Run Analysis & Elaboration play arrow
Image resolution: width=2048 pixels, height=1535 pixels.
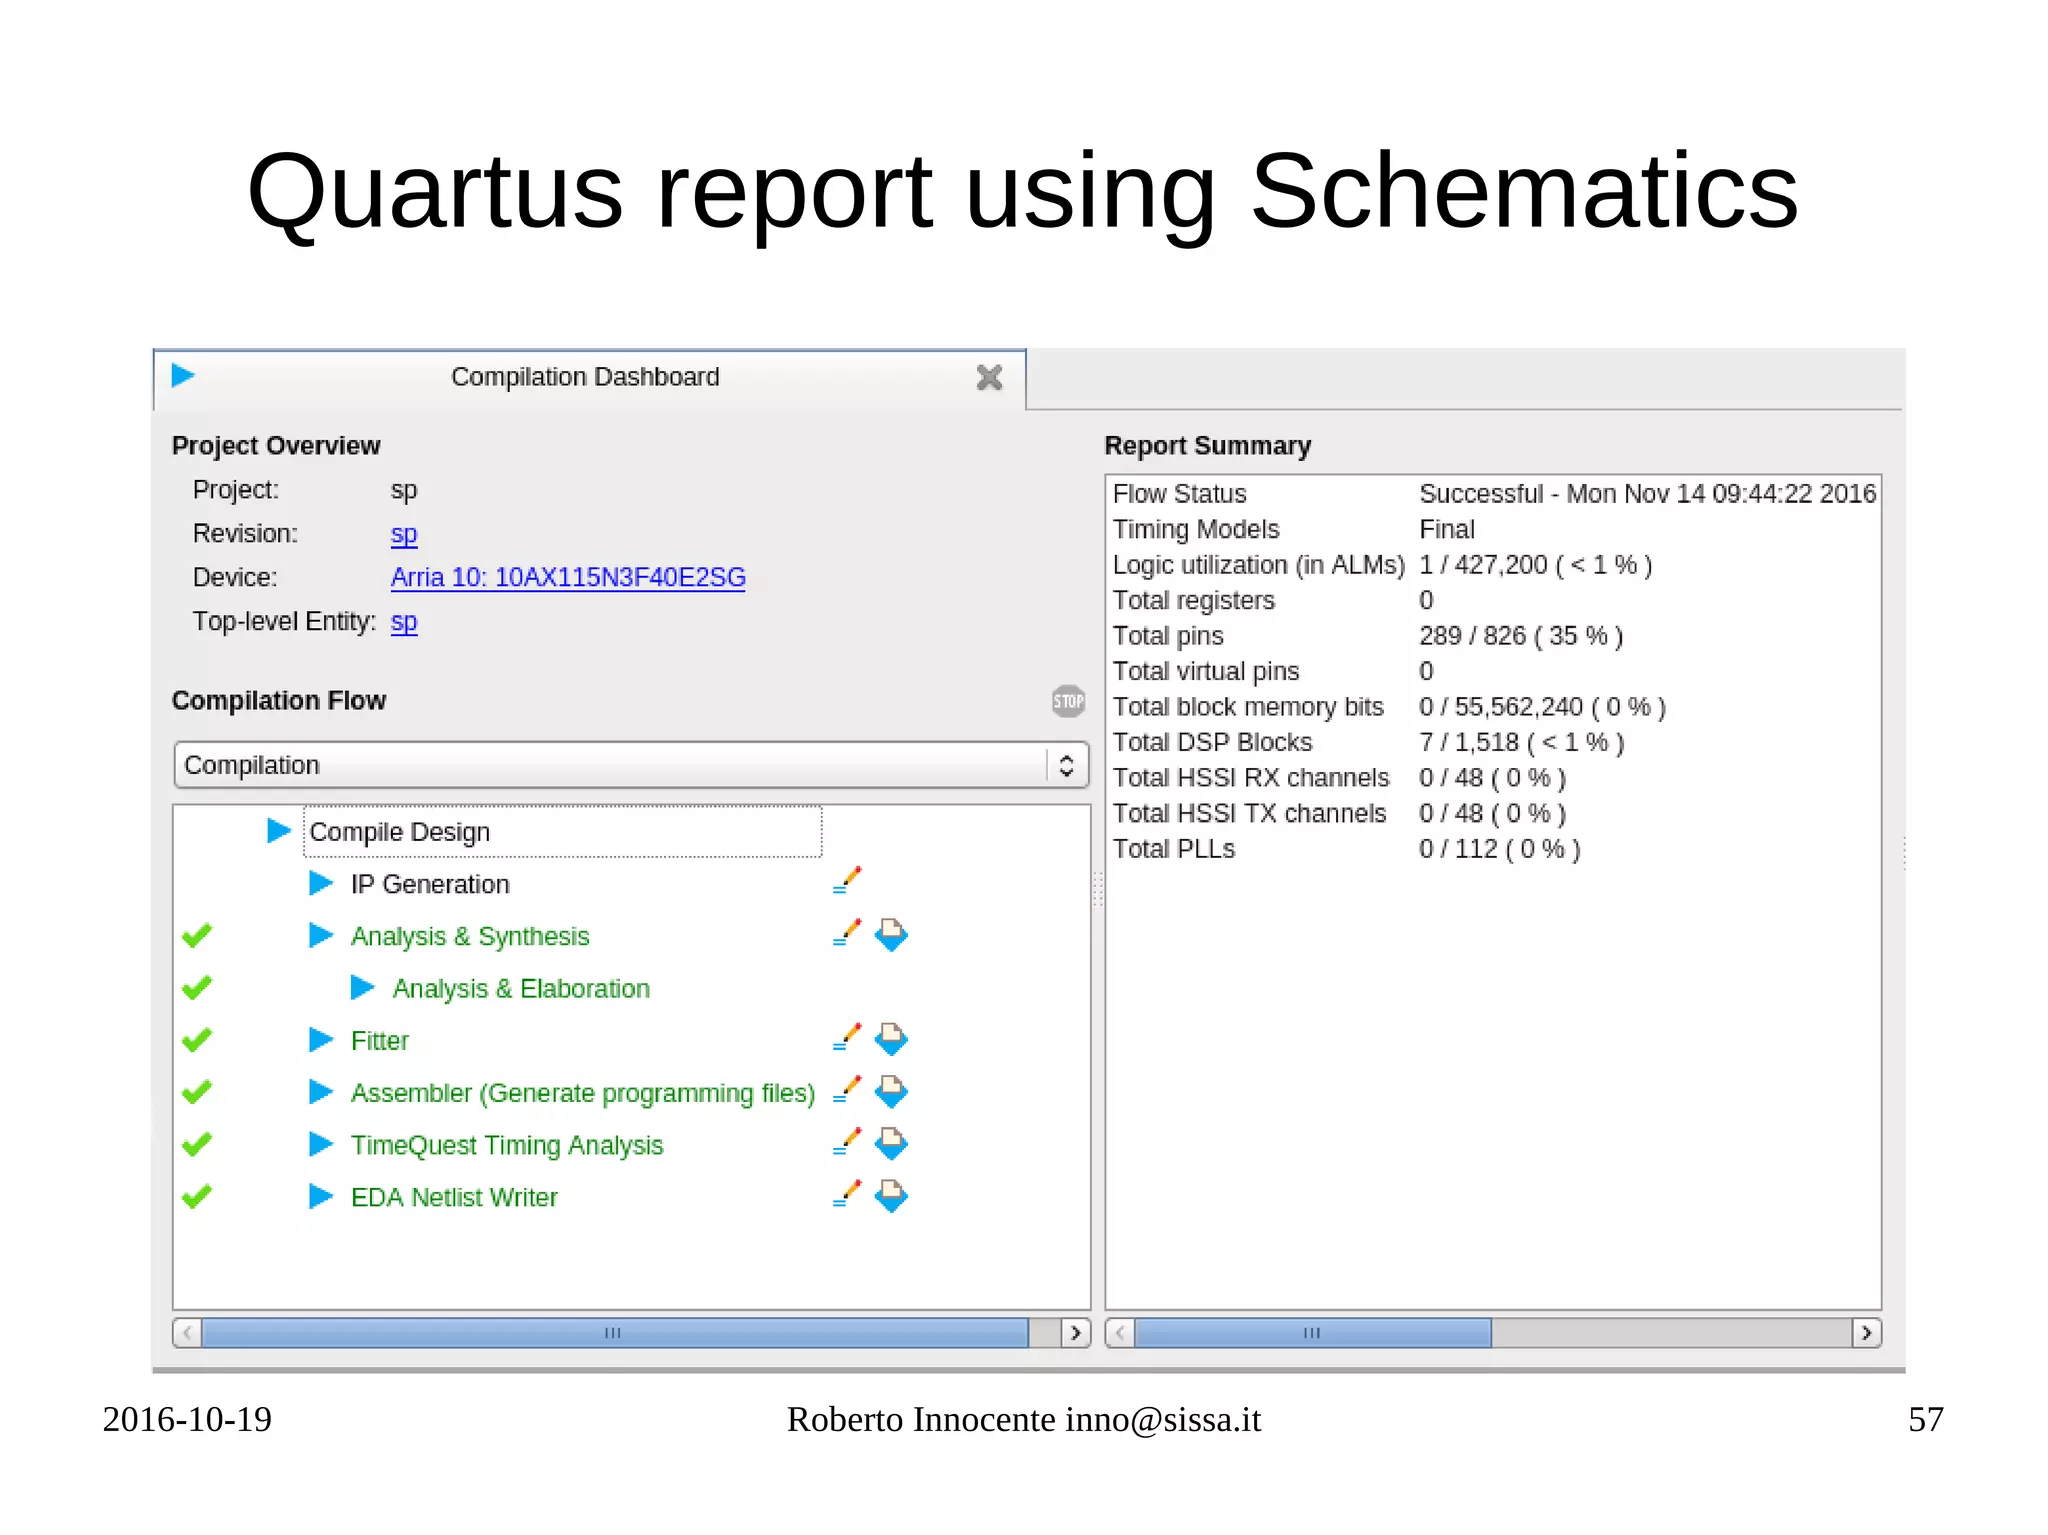point(363,987)
